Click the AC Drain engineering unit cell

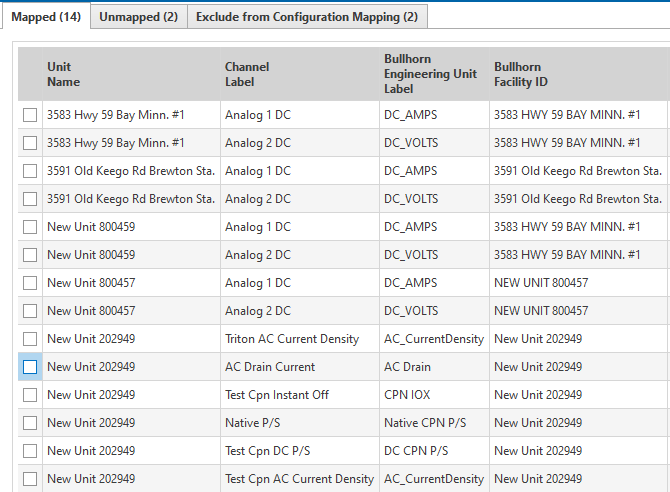click(434, 367)
